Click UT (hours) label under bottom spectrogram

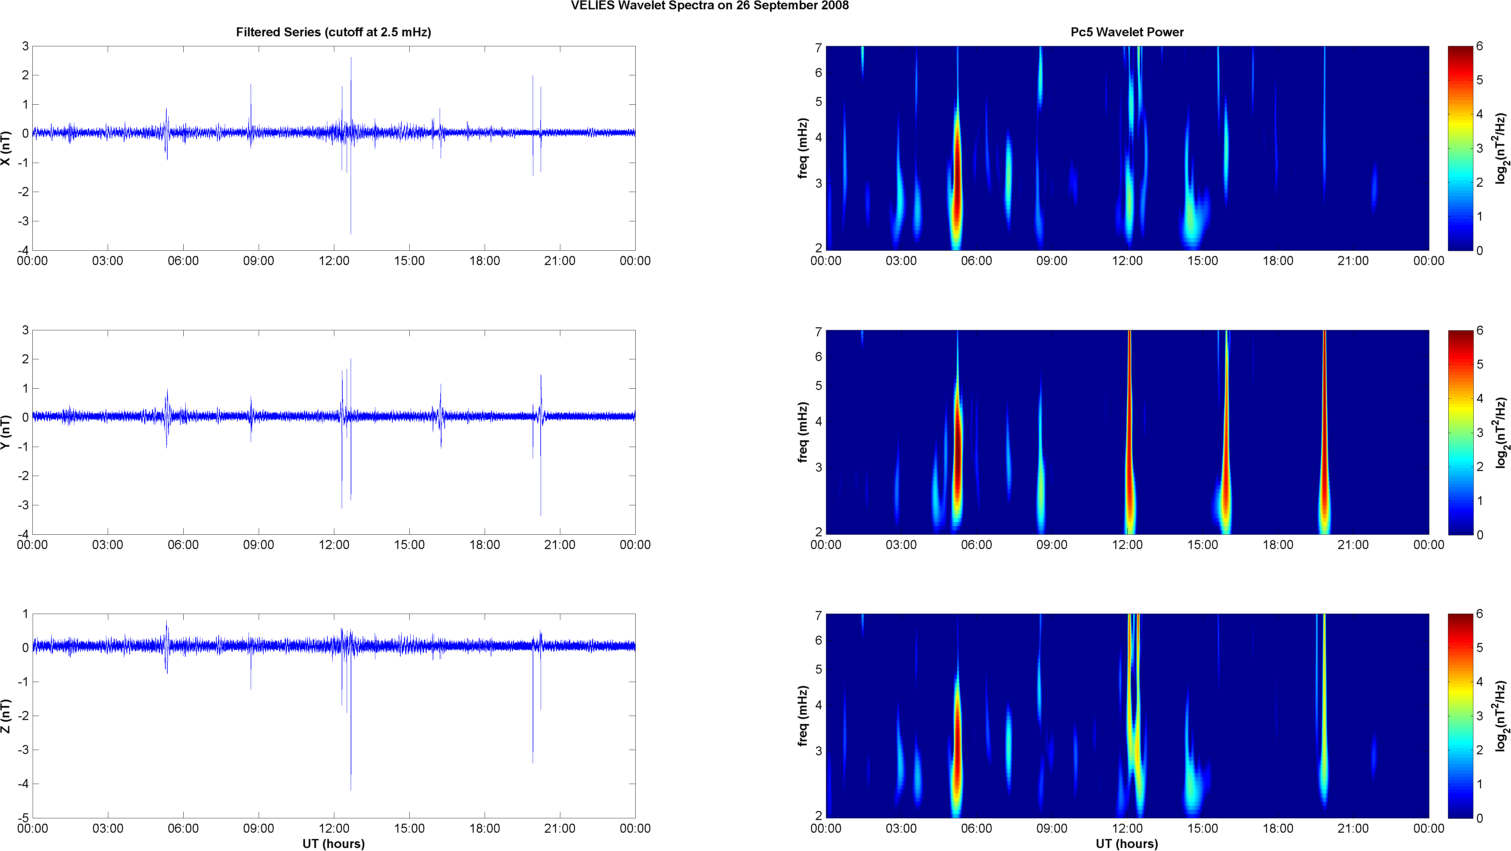coord(1127,843)
